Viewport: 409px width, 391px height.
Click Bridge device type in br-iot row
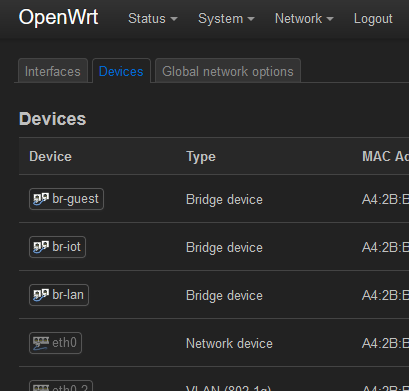pos(224,248)
